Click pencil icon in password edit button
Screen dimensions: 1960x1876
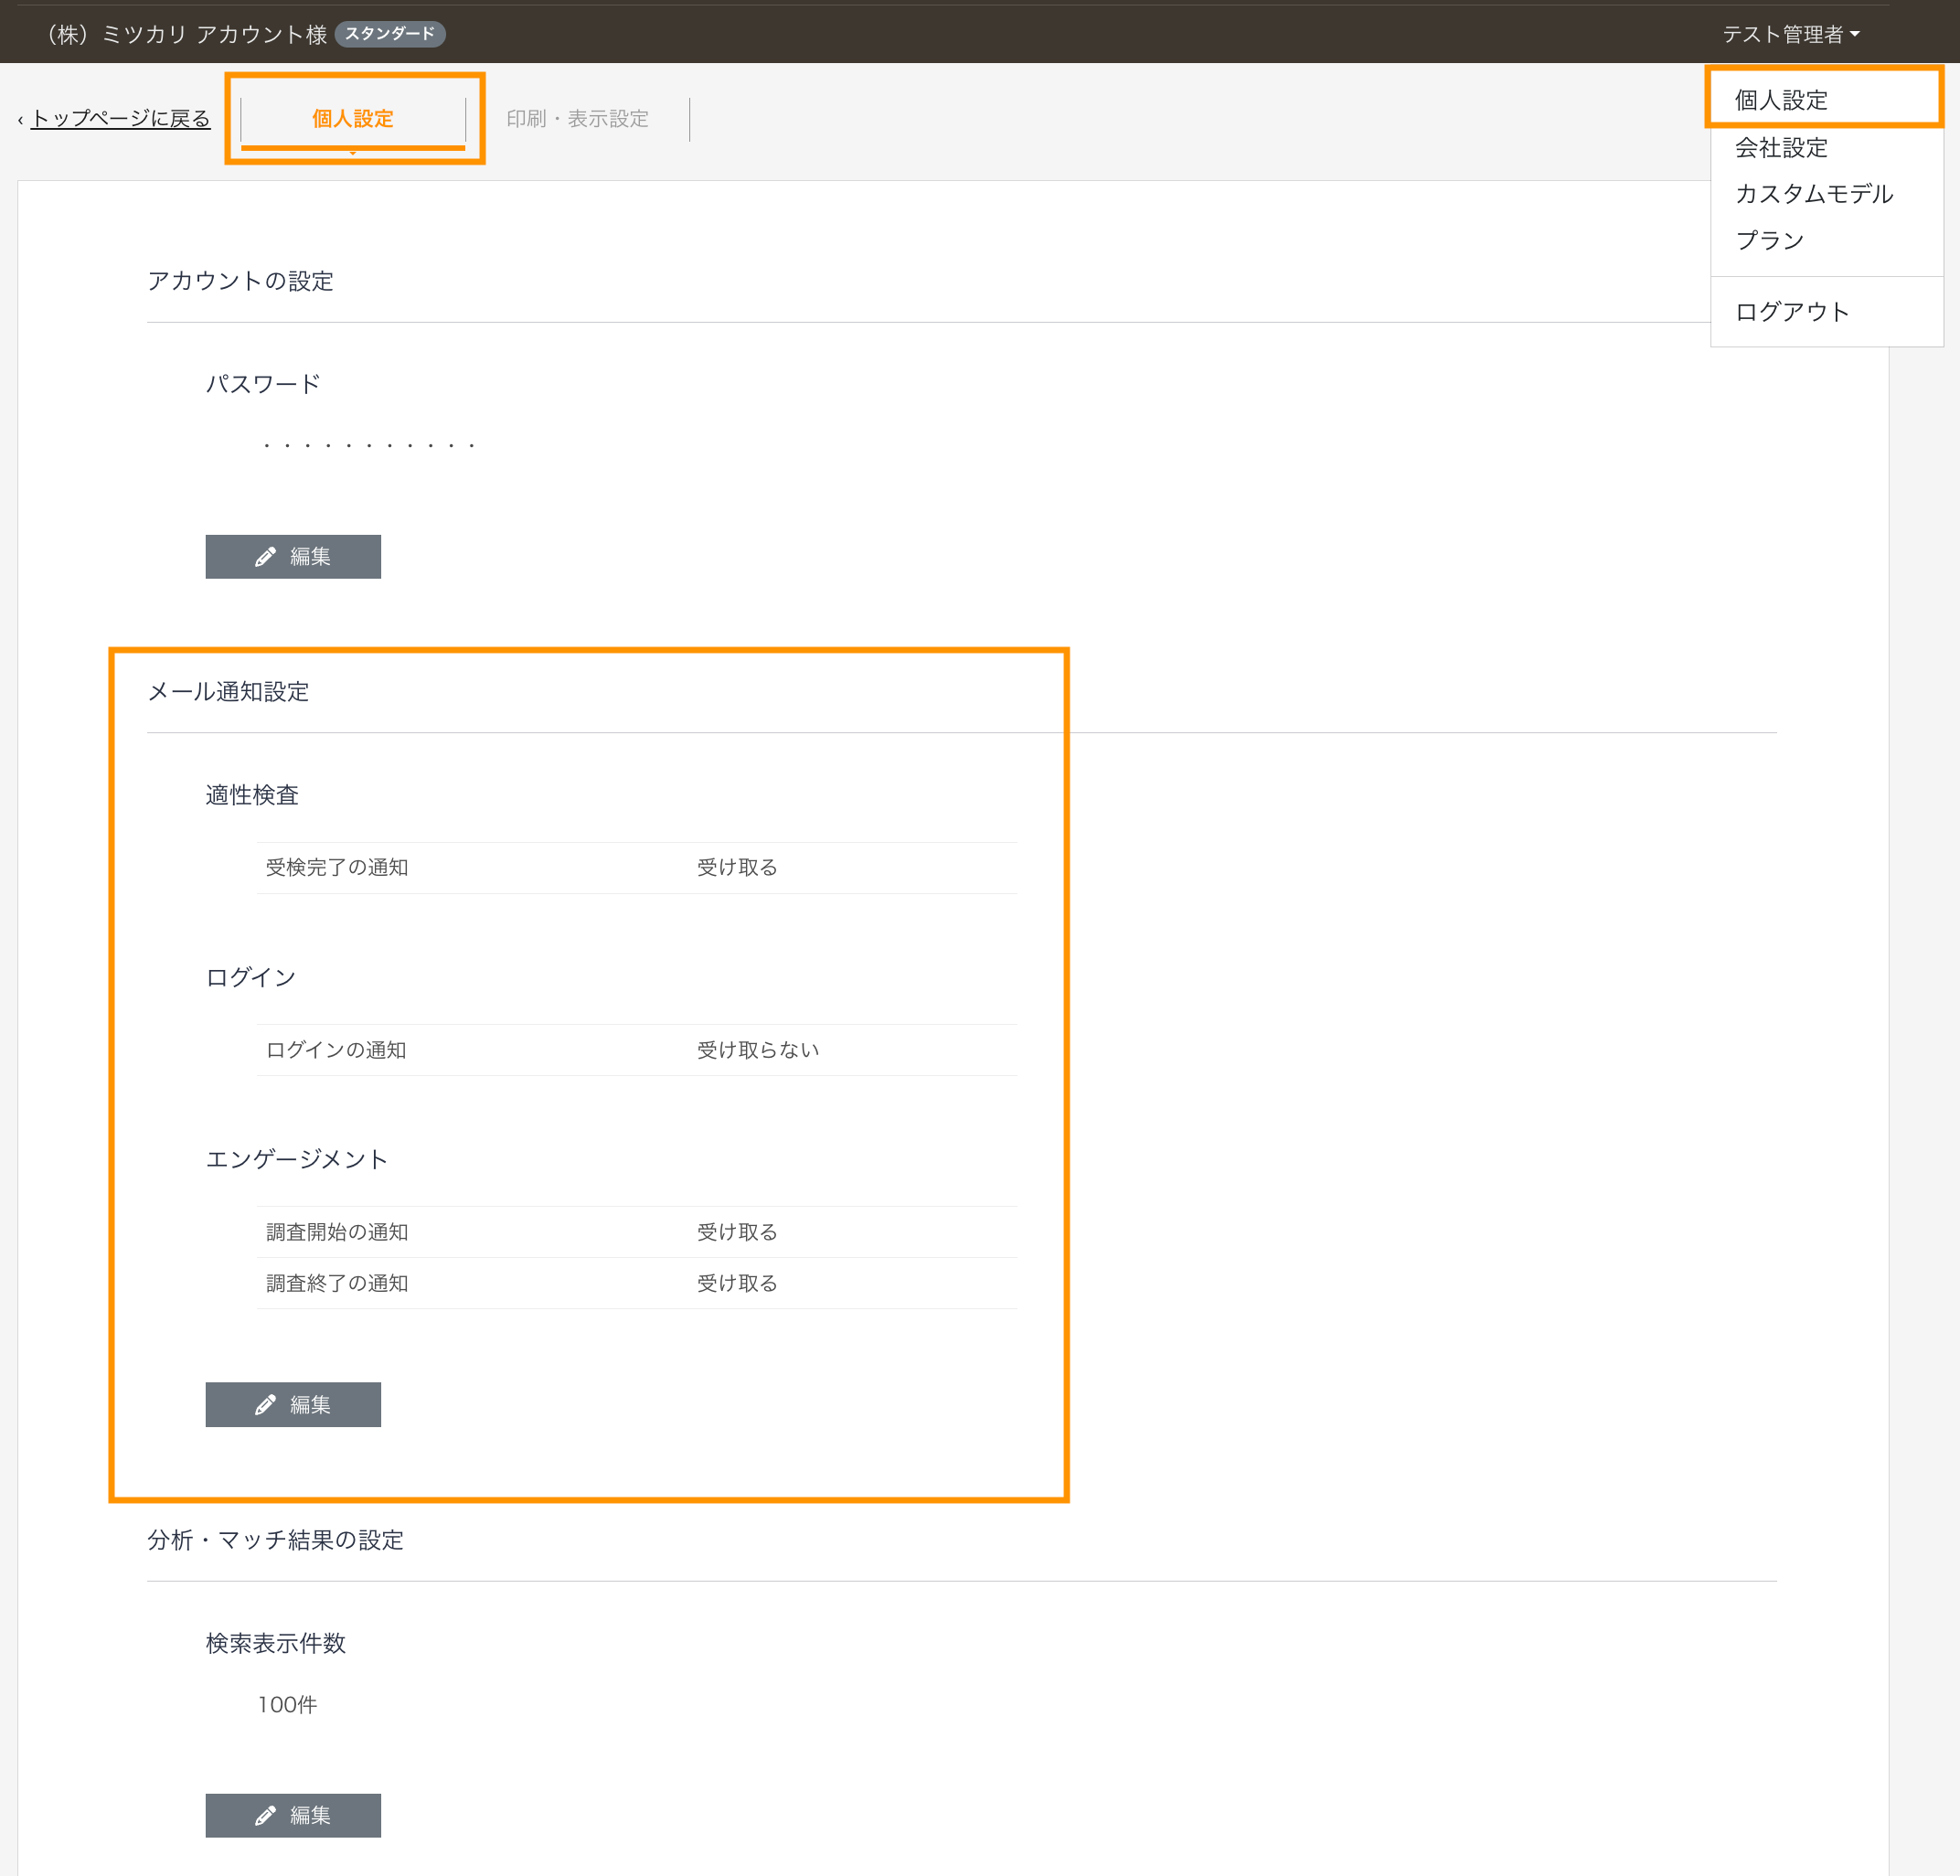point(265,557)
